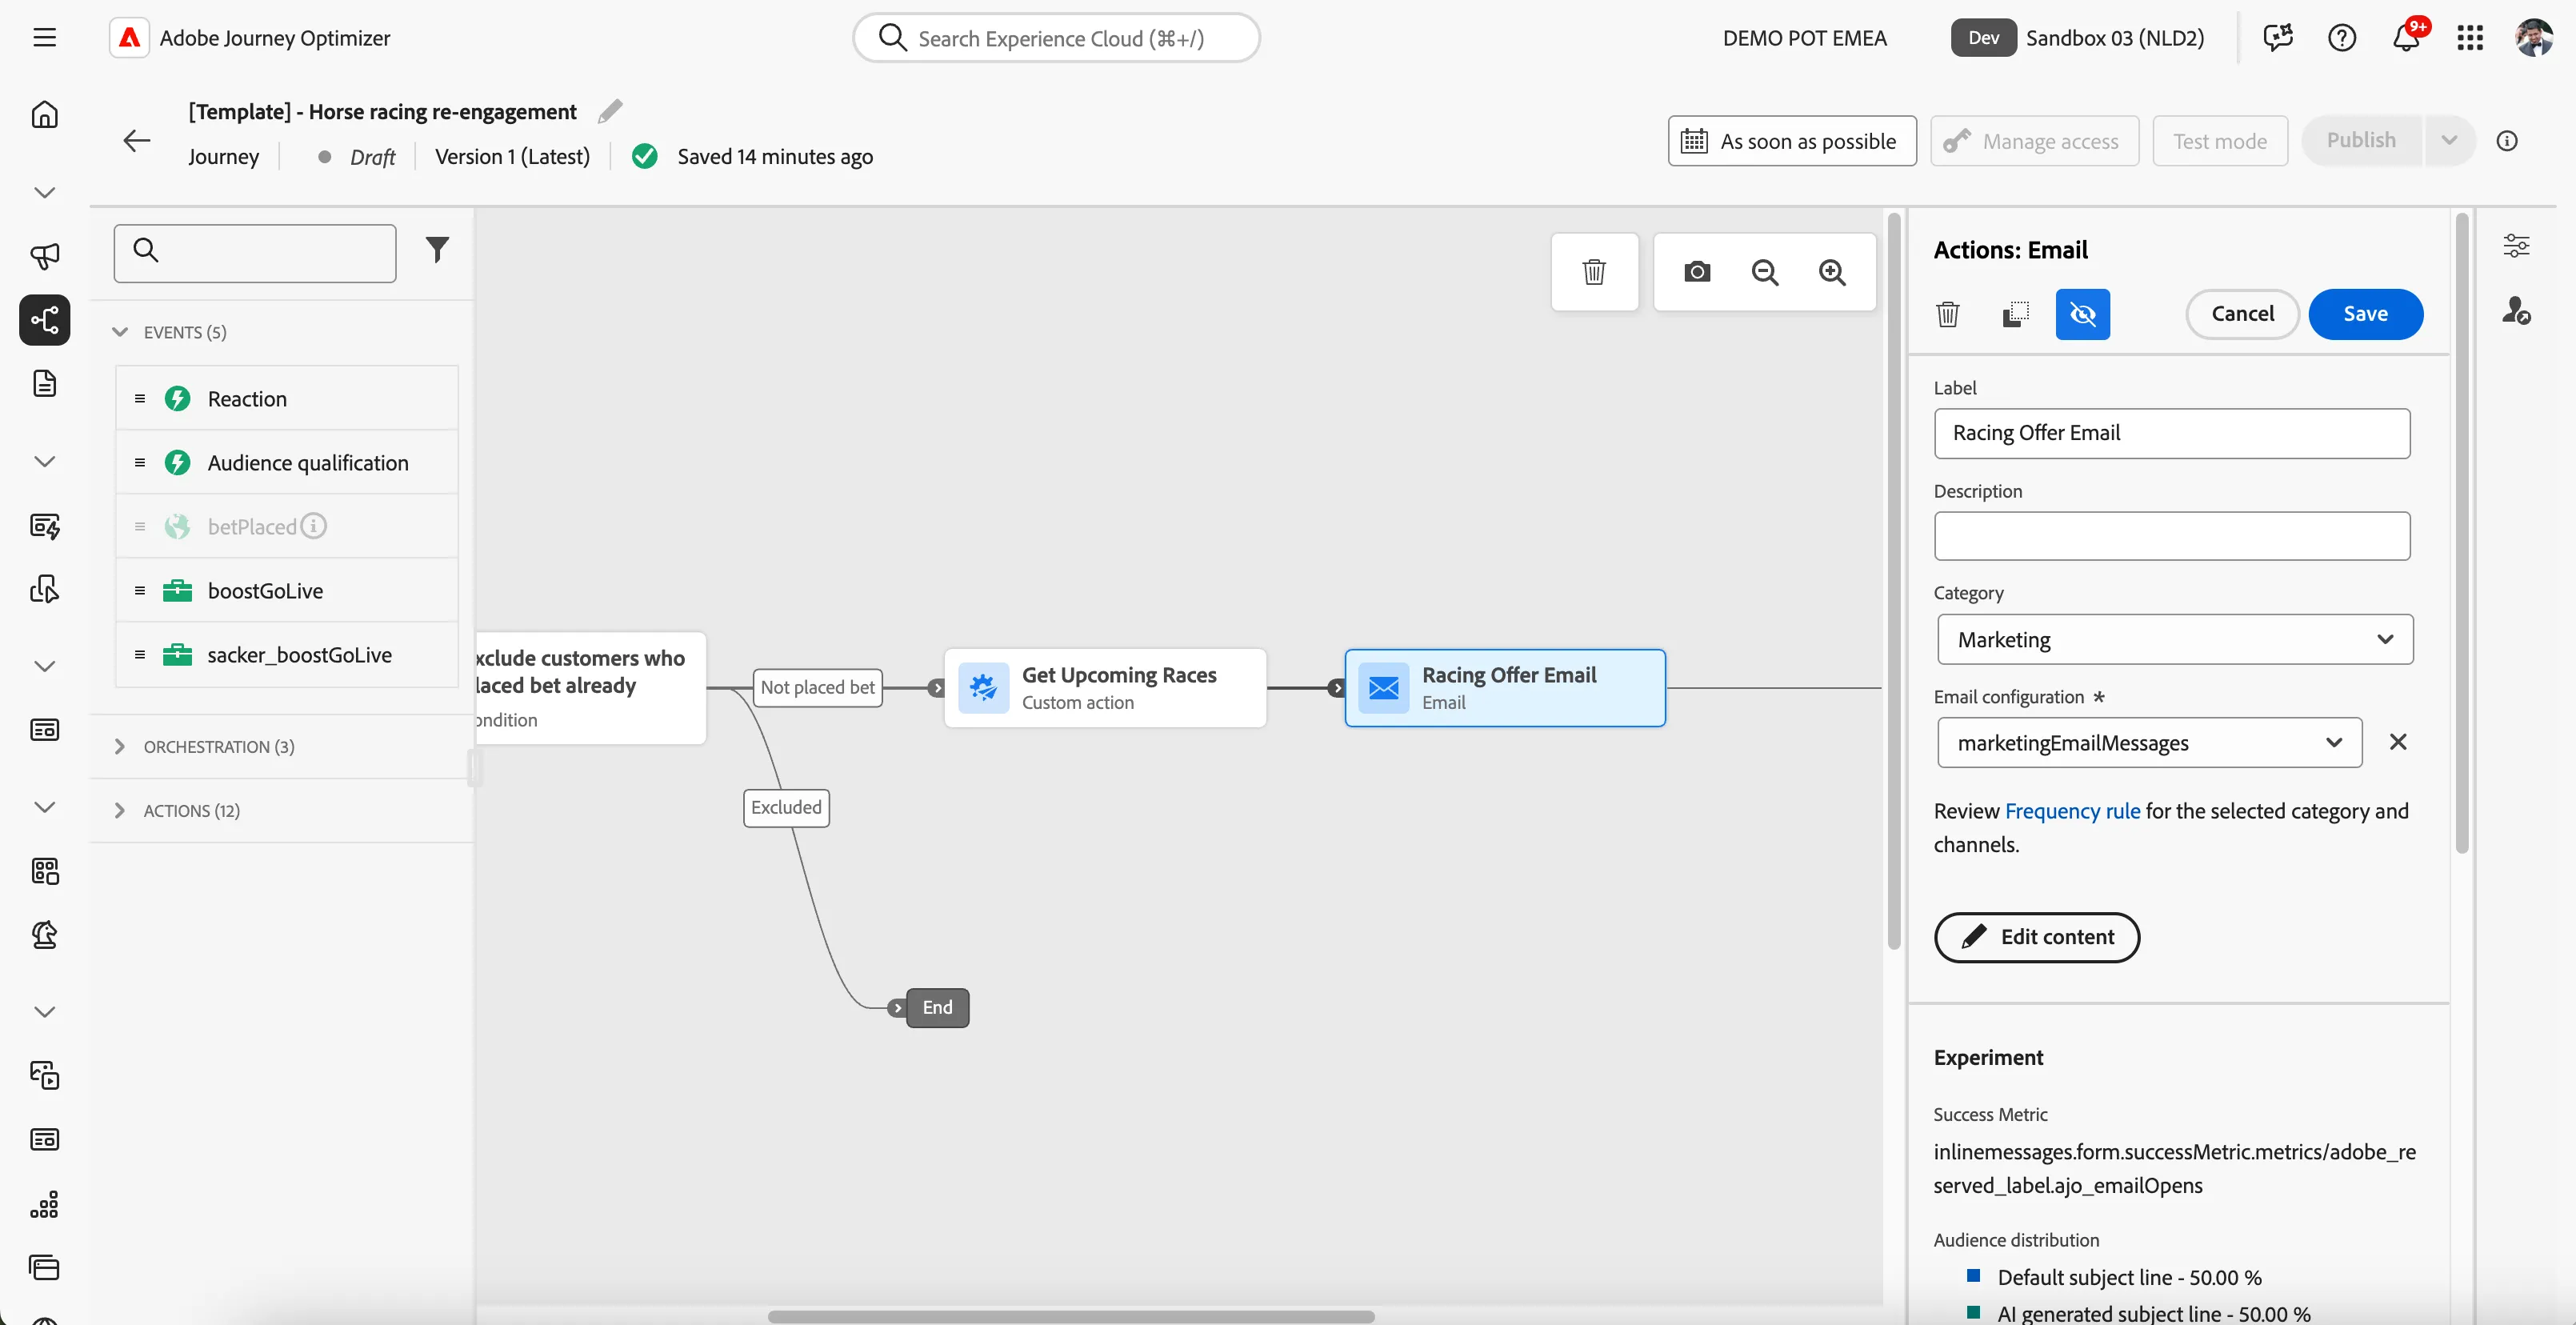Select the Get Upcoming Races custom action

1105,688
